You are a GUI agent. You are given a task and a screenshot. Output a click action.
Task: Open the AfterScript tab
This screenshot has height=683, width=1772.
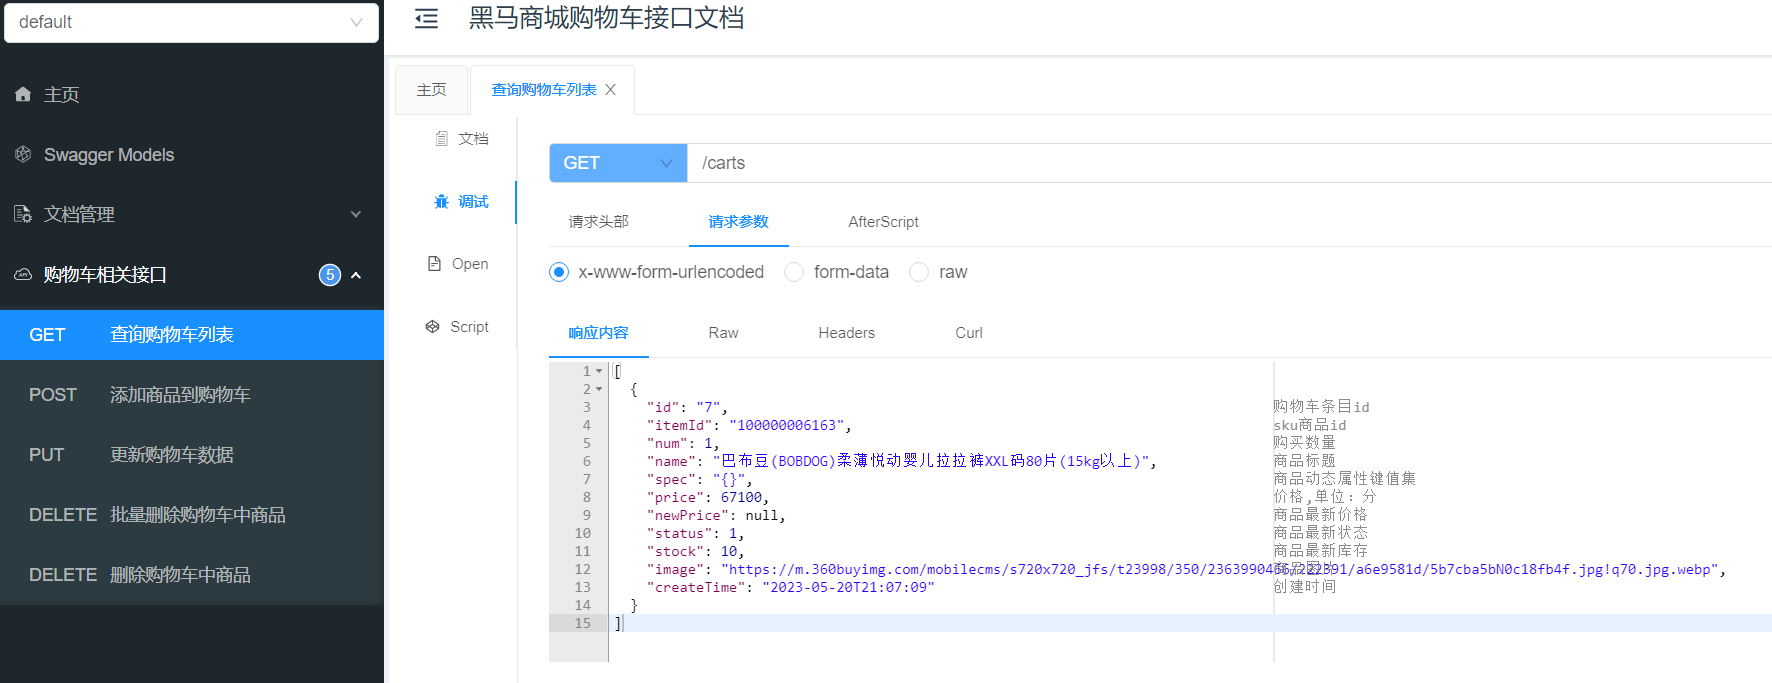[883, 222]
